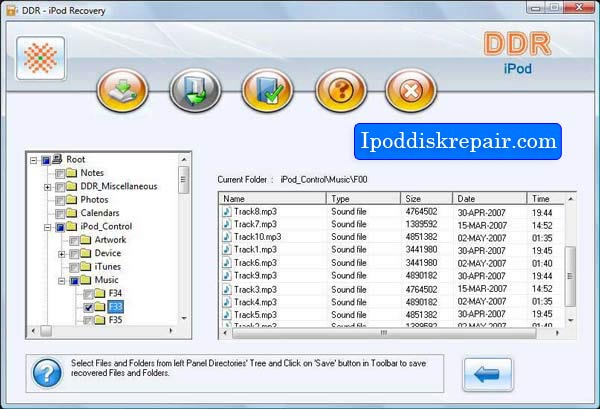This screenshot has width=600, height=409.
Task: Click the Photos folder icon
Action: click(x=72, y=200)
